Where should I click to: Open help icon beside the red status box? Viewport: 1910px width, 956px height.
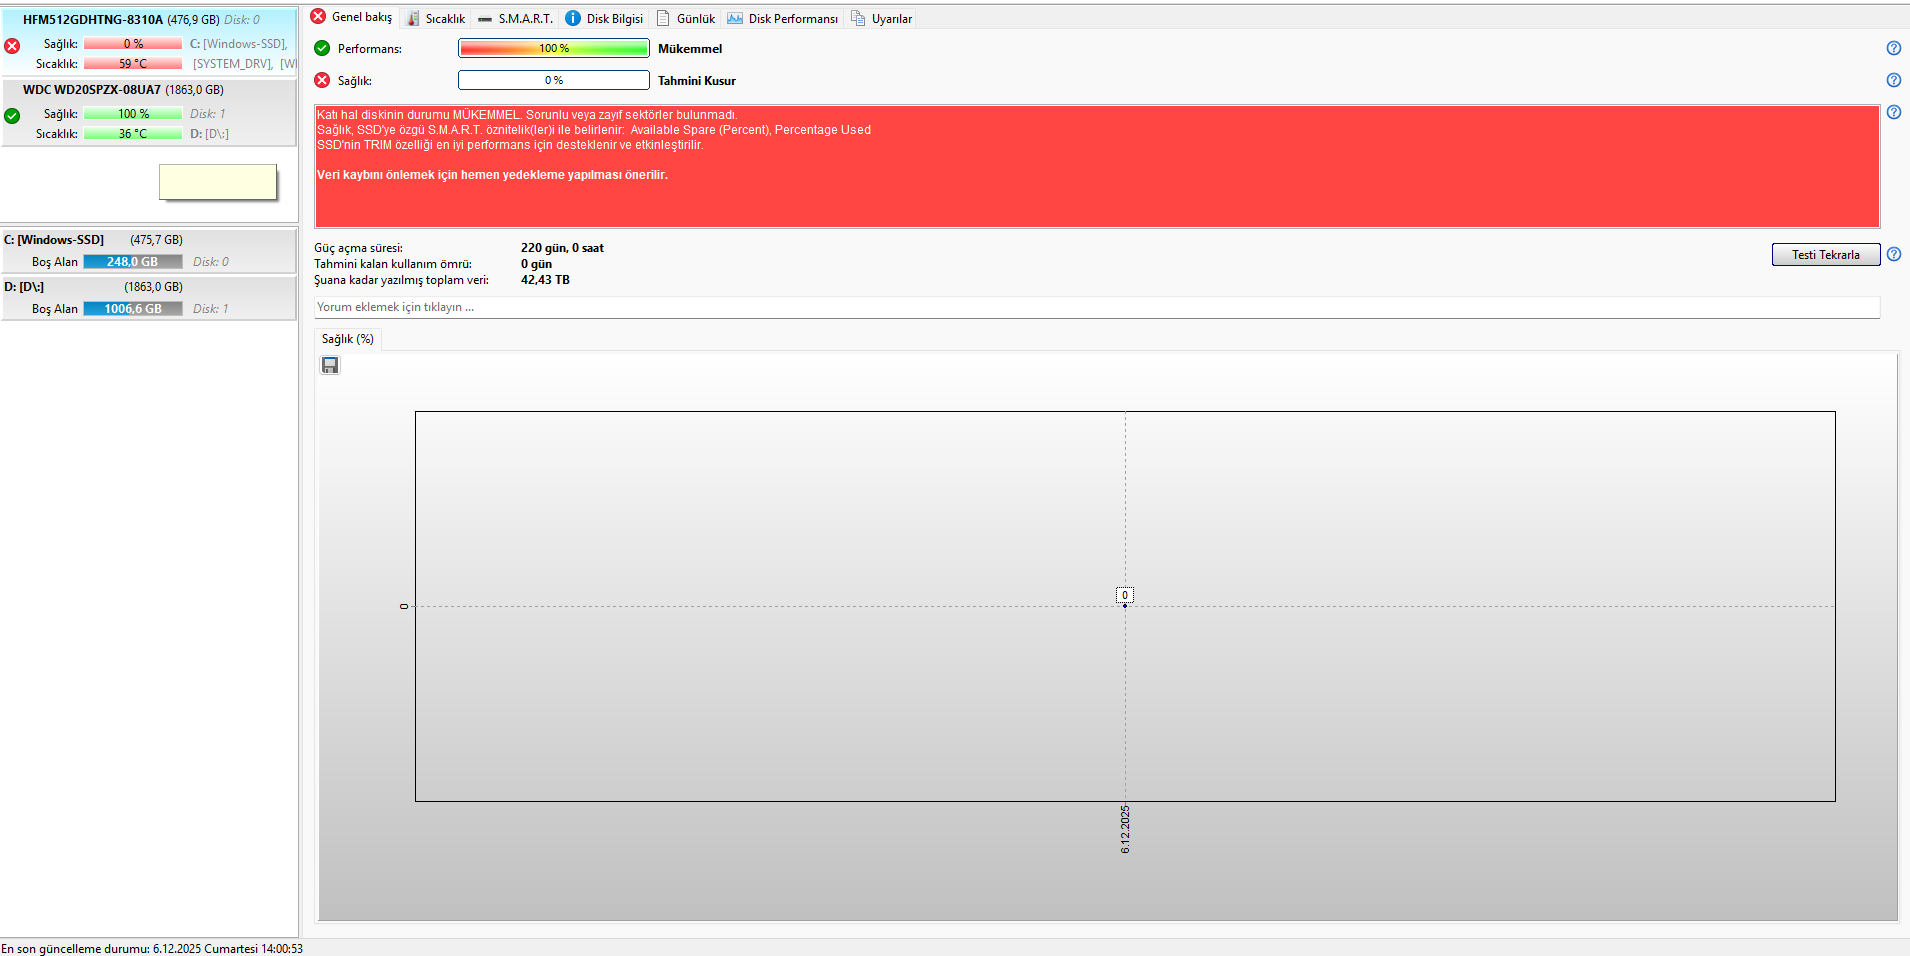[1893, 112]
